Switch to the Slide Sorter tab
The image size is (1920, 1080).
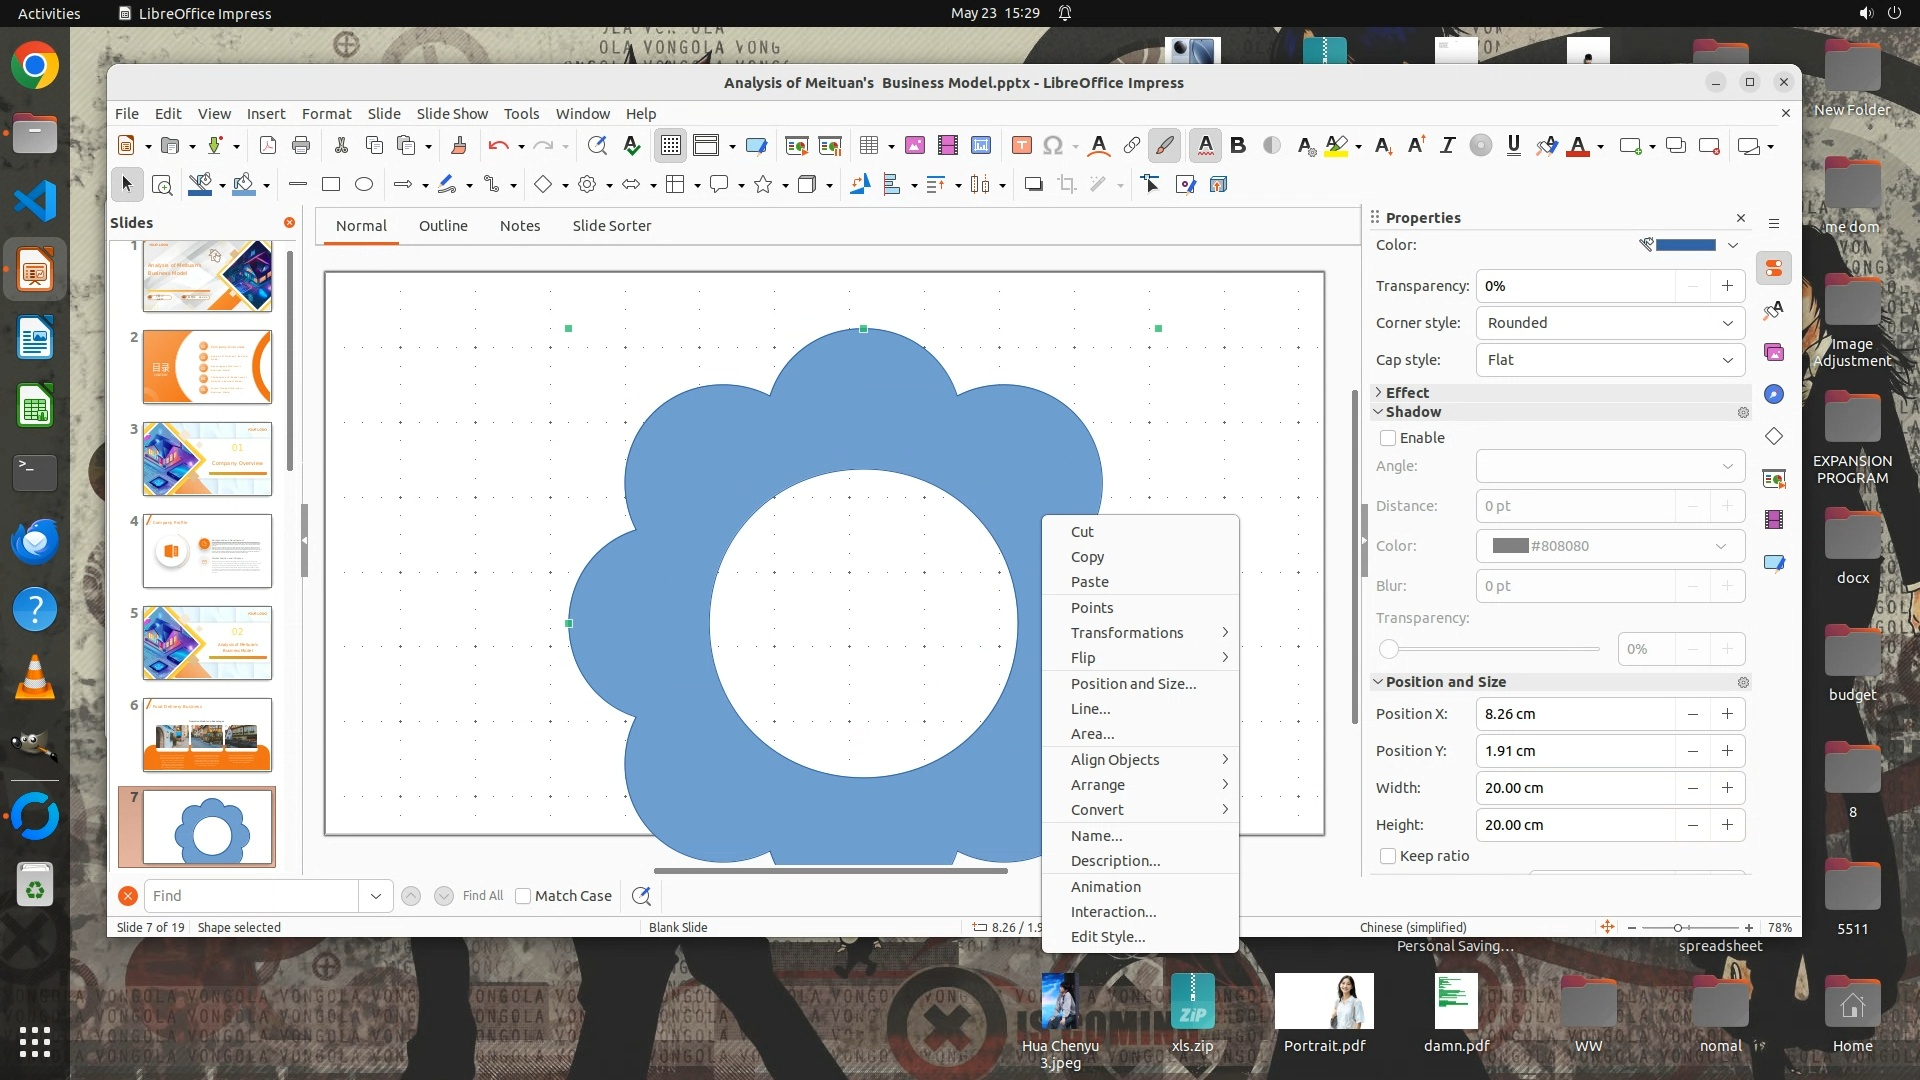611,226
